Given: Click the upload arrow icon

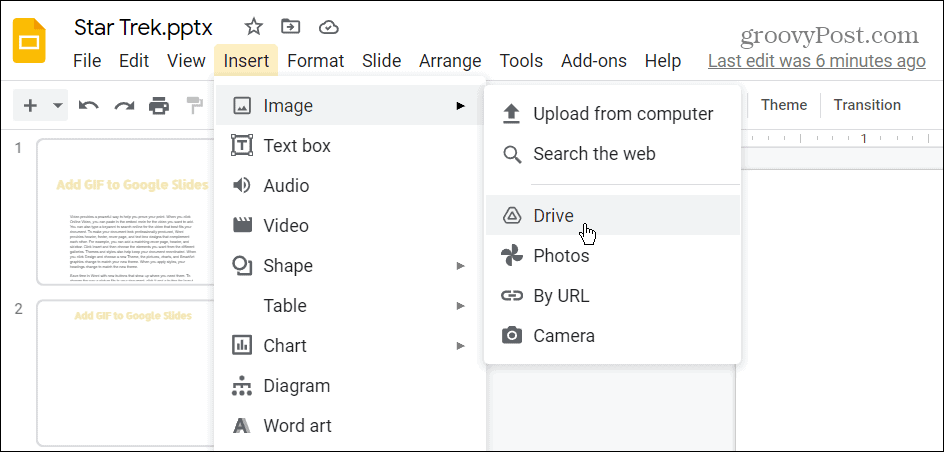Looking at the screenshot, I should pos(512,114).
